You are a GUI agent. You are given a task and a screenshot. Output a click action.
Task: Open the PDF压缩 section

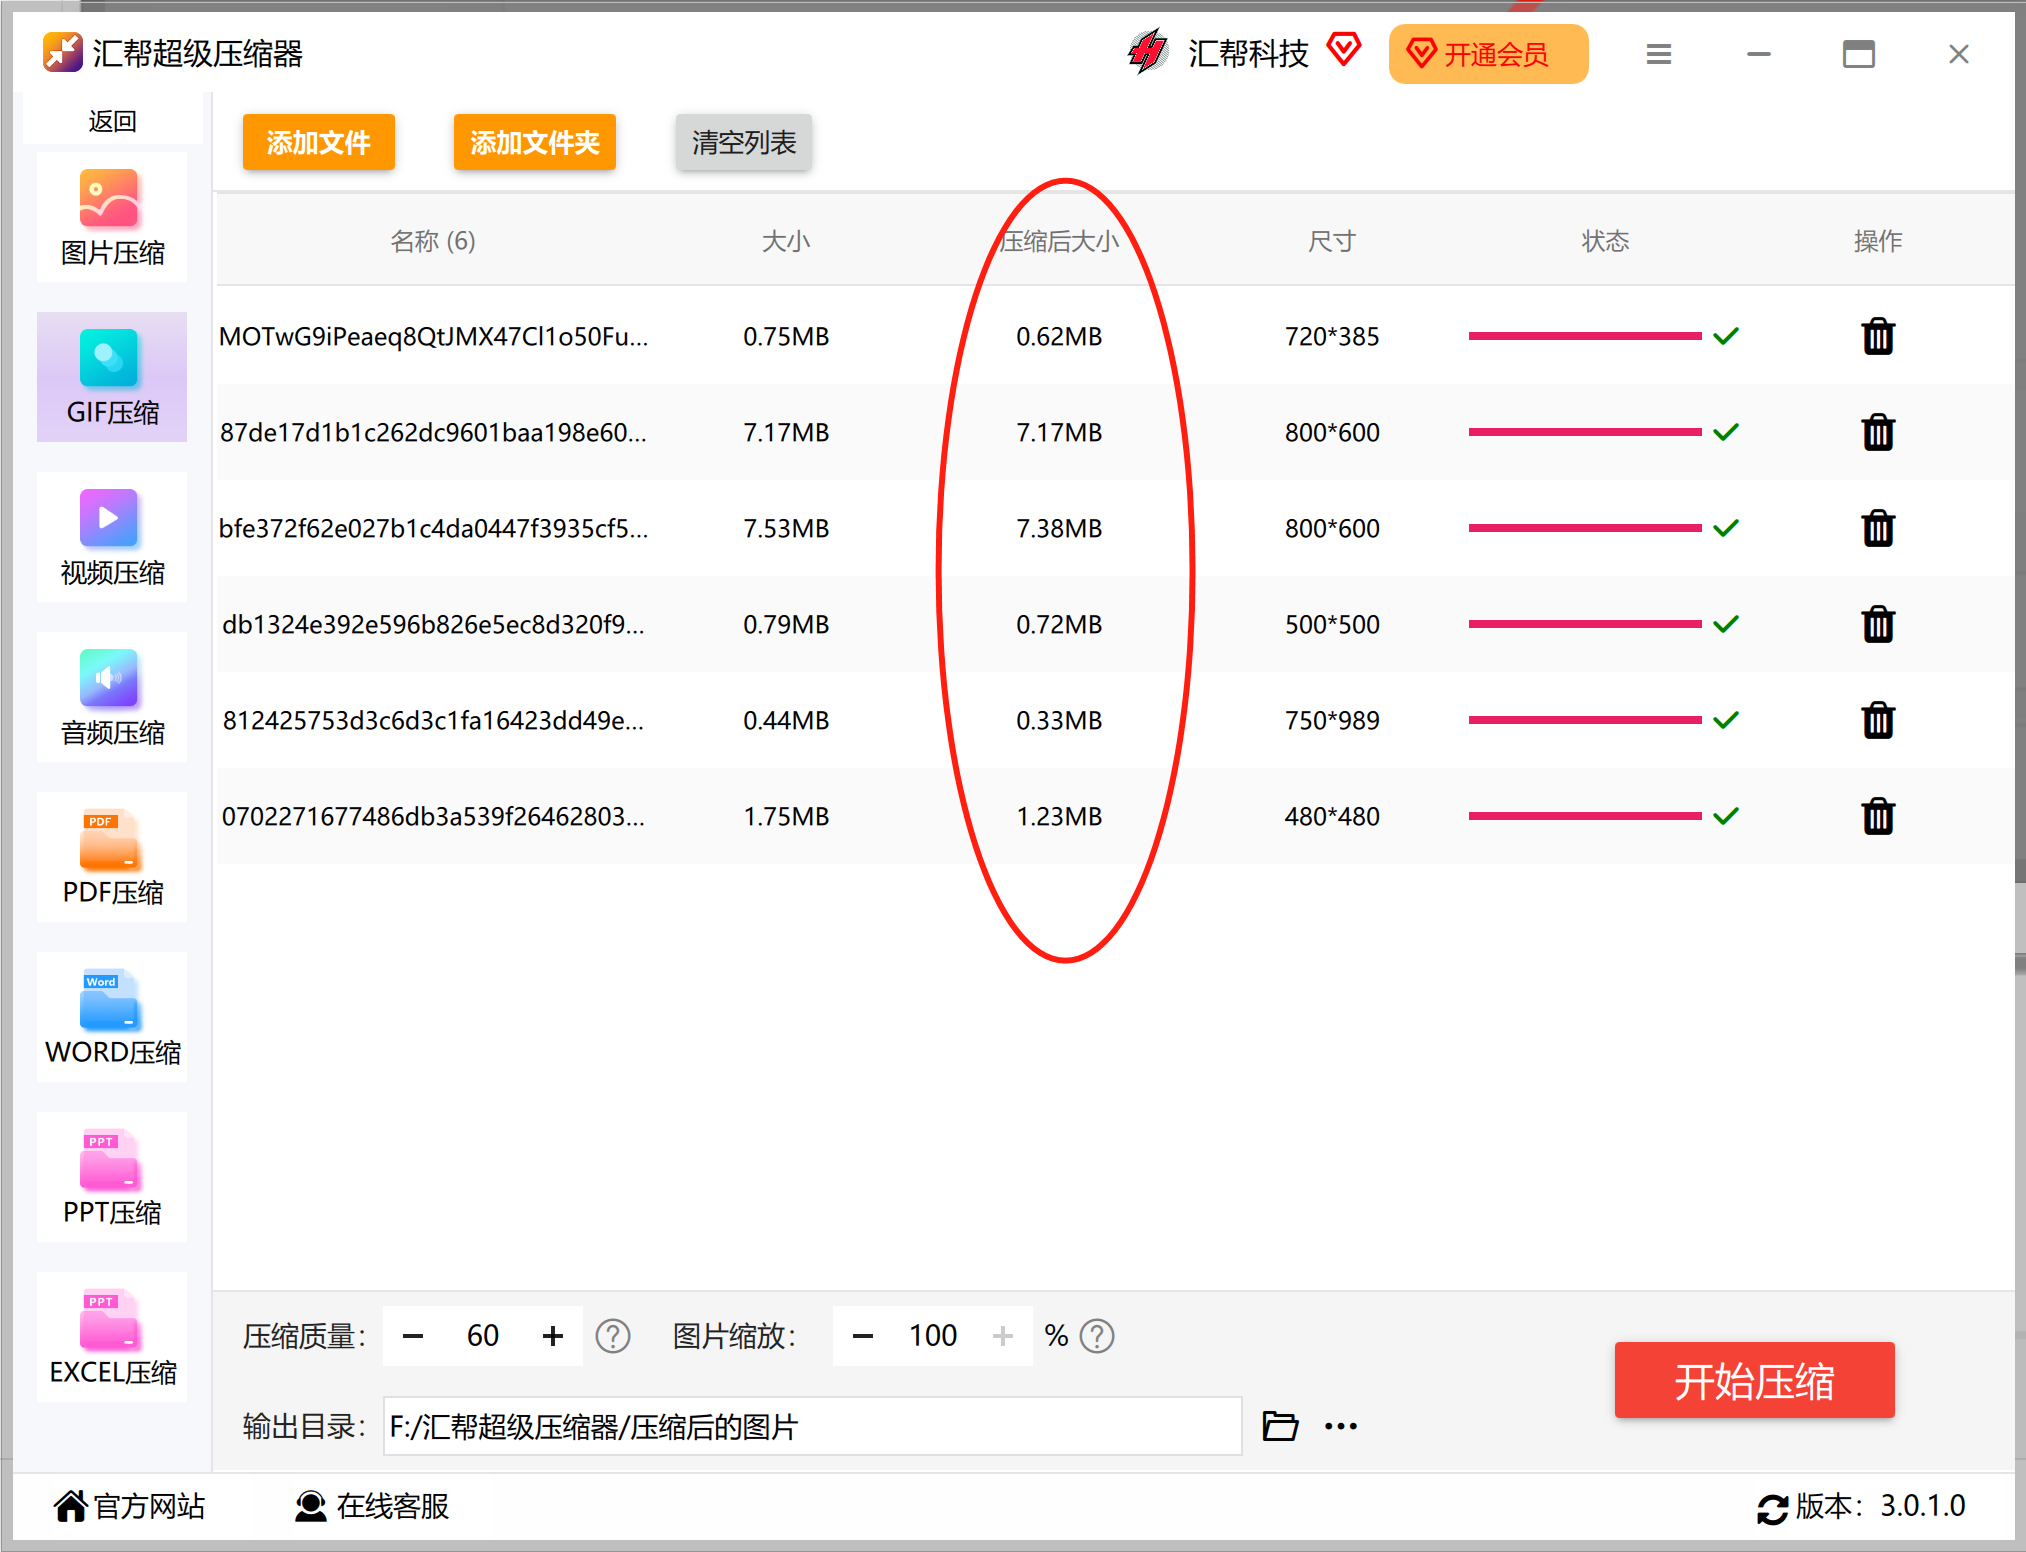click(x=112, y=857)
